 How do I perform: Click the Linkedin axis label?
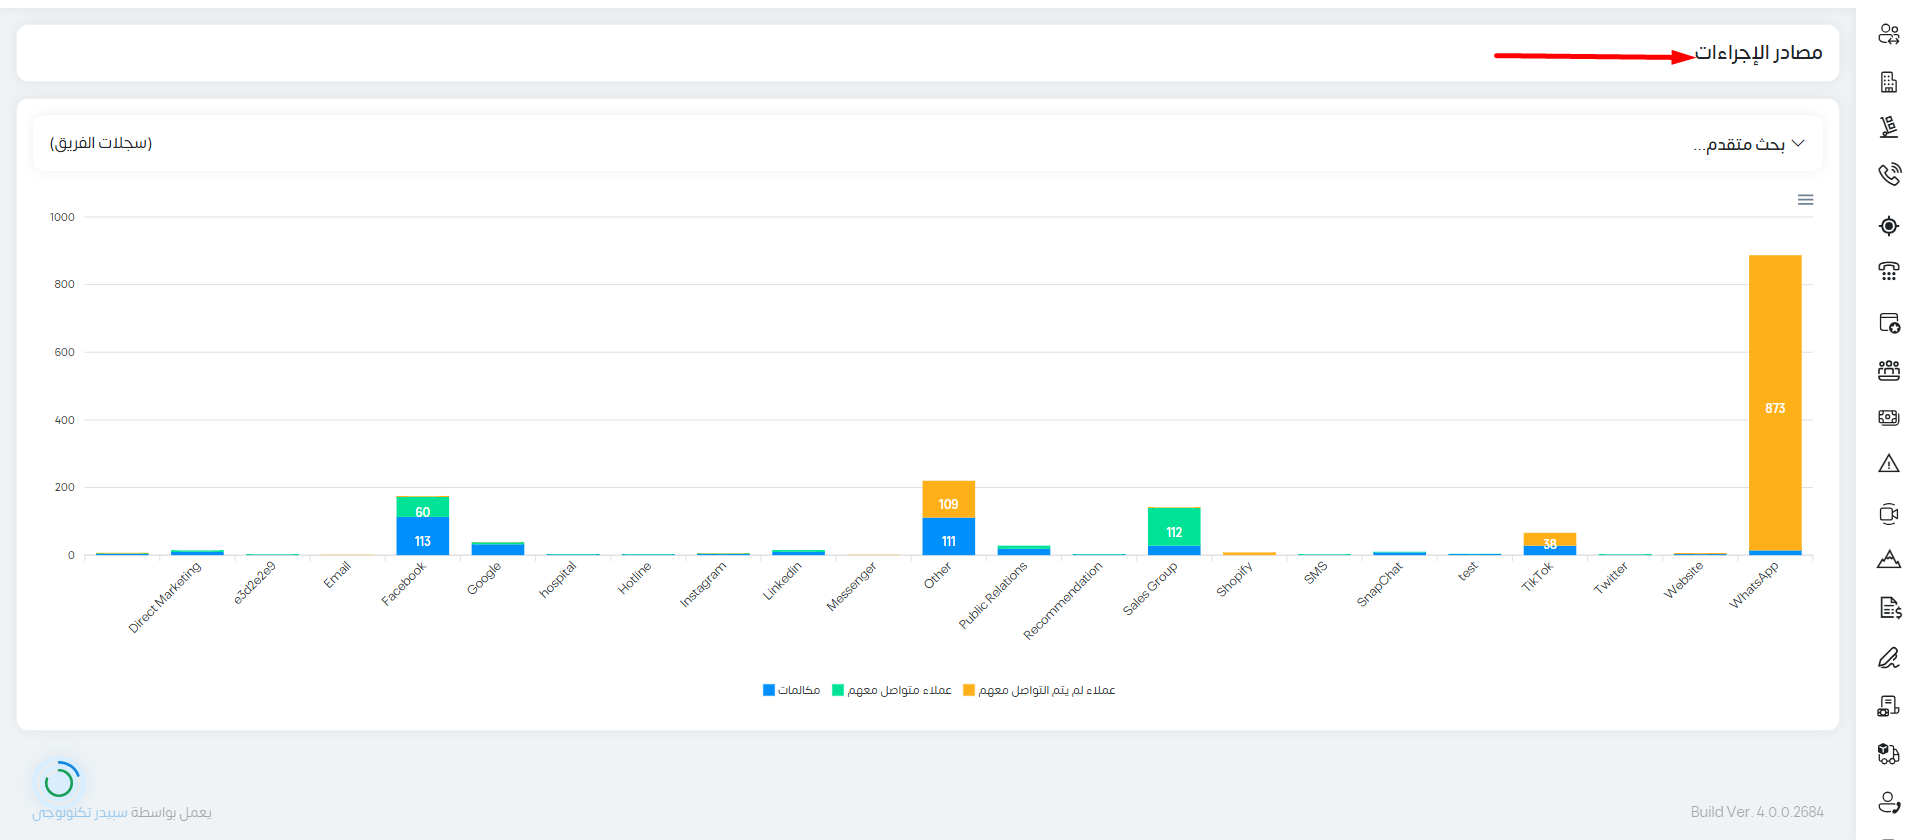coord(782,581)
